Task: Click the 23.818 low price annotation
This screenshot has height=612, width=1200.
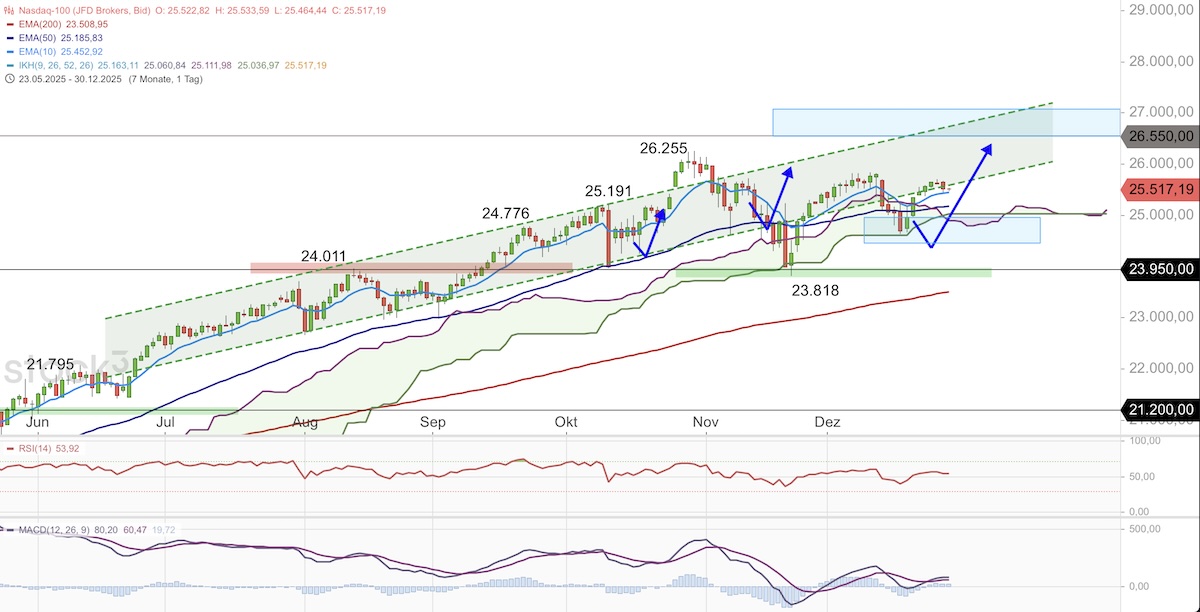Action: (816, 291)
